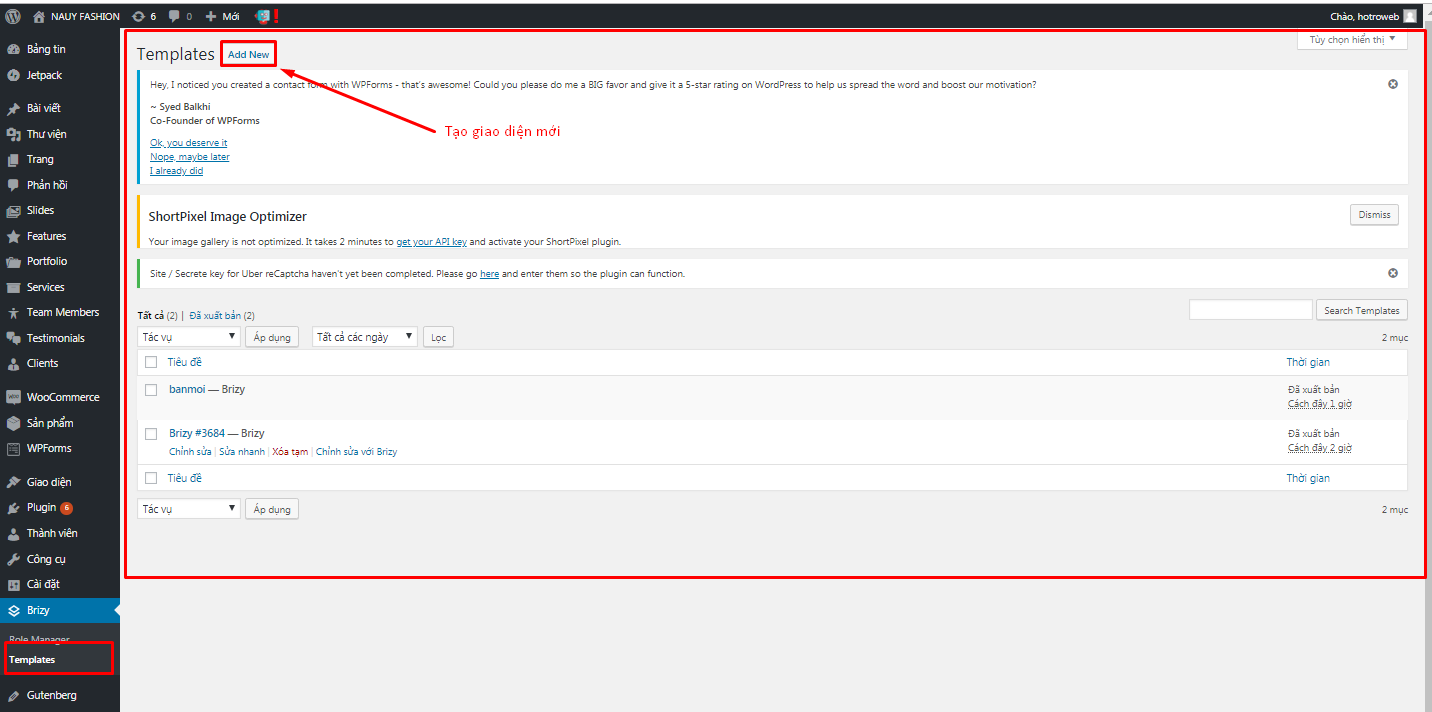
Task: Click the "here" link in reCaptcha notice
Action: (x=489, y=274)
